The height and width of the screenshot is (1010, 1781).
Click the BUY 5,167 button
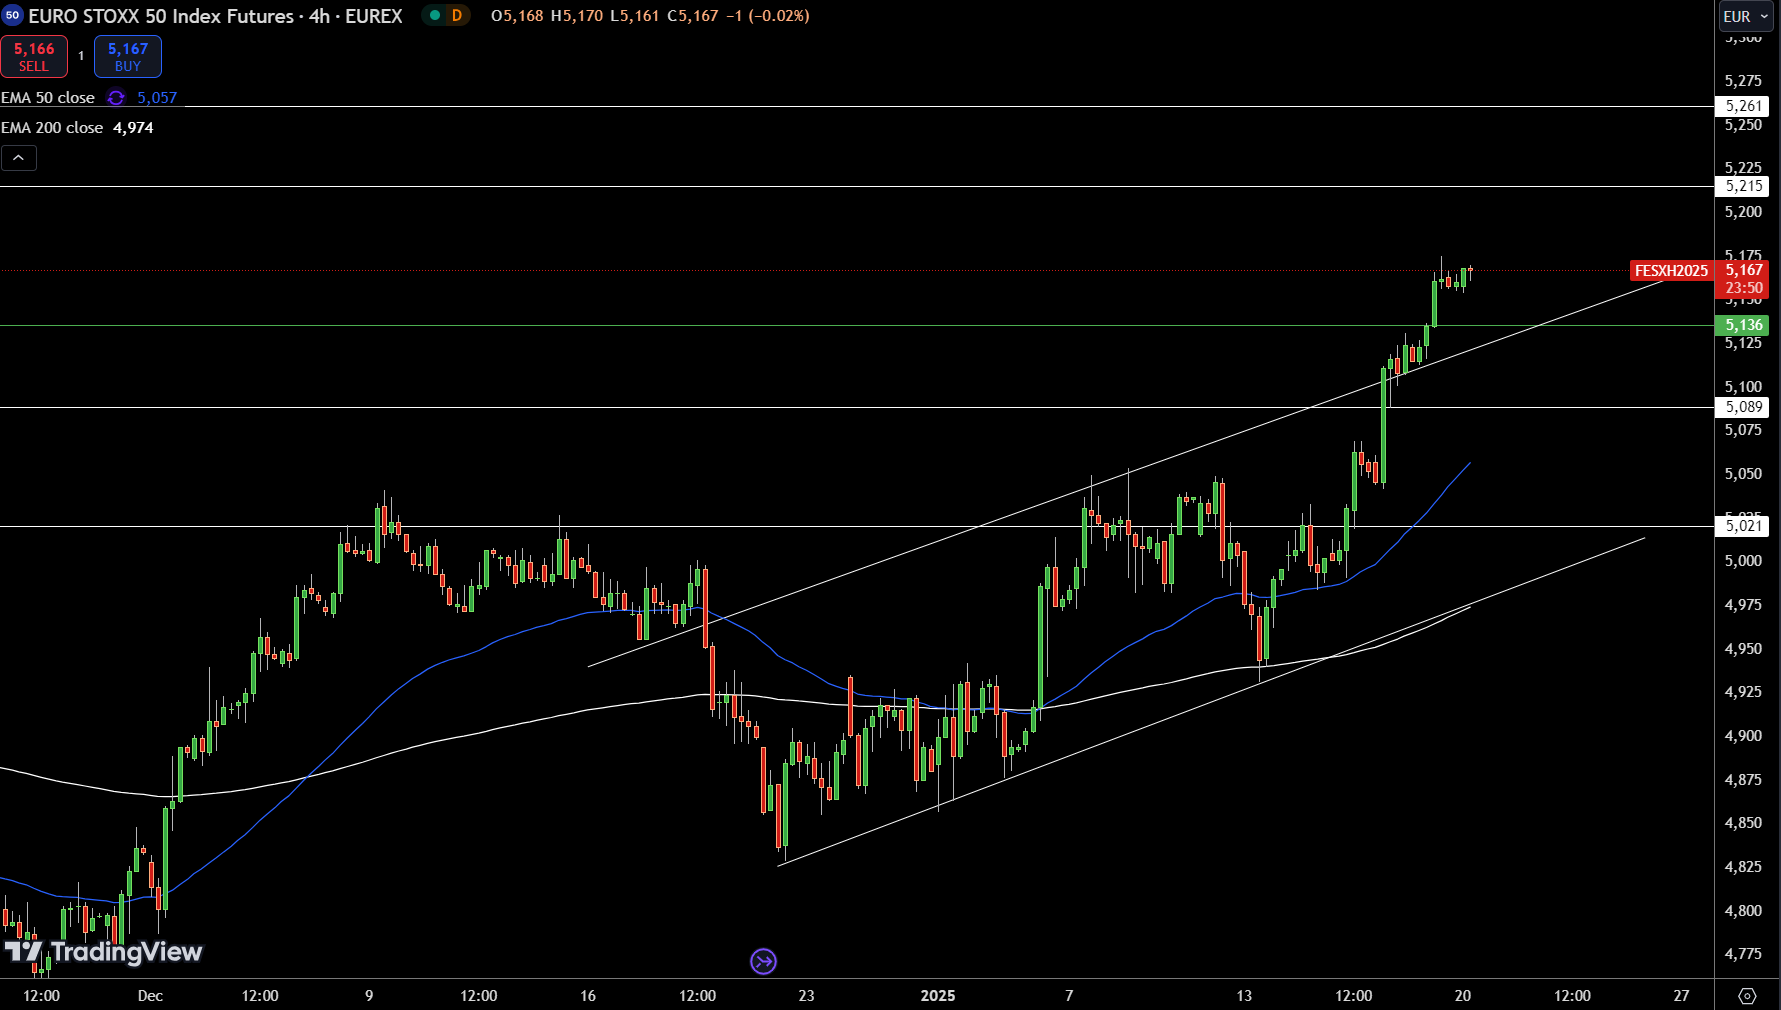pyautogui.click(x=128, y=57)
